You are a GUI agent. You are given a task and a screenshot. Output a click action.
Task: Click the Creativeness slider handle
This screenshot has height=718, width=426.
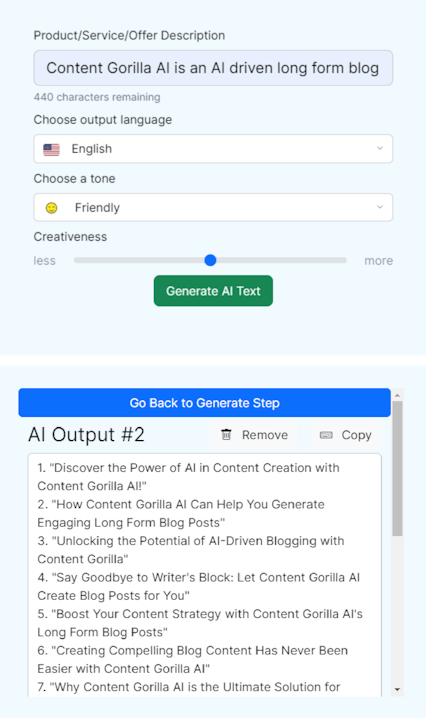210,260
